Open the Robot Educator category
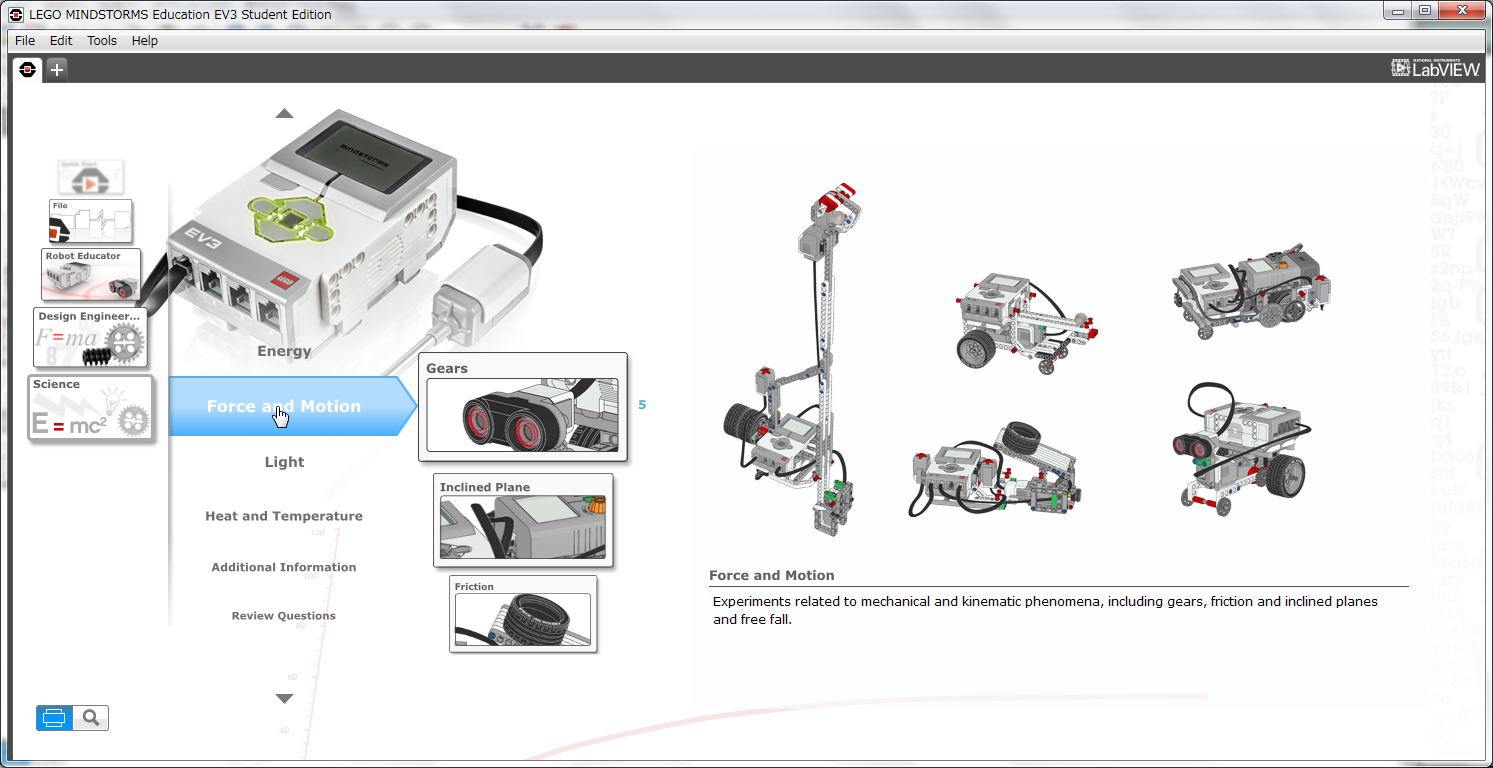This screenshot has height=768, width=1493. 91,275
